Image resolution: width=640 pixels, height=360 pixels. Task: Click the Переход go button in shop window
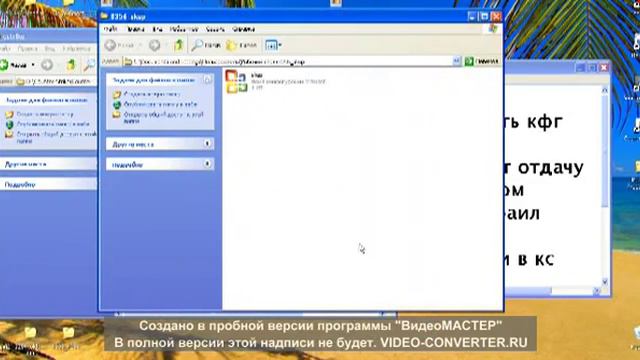[482, 62]
